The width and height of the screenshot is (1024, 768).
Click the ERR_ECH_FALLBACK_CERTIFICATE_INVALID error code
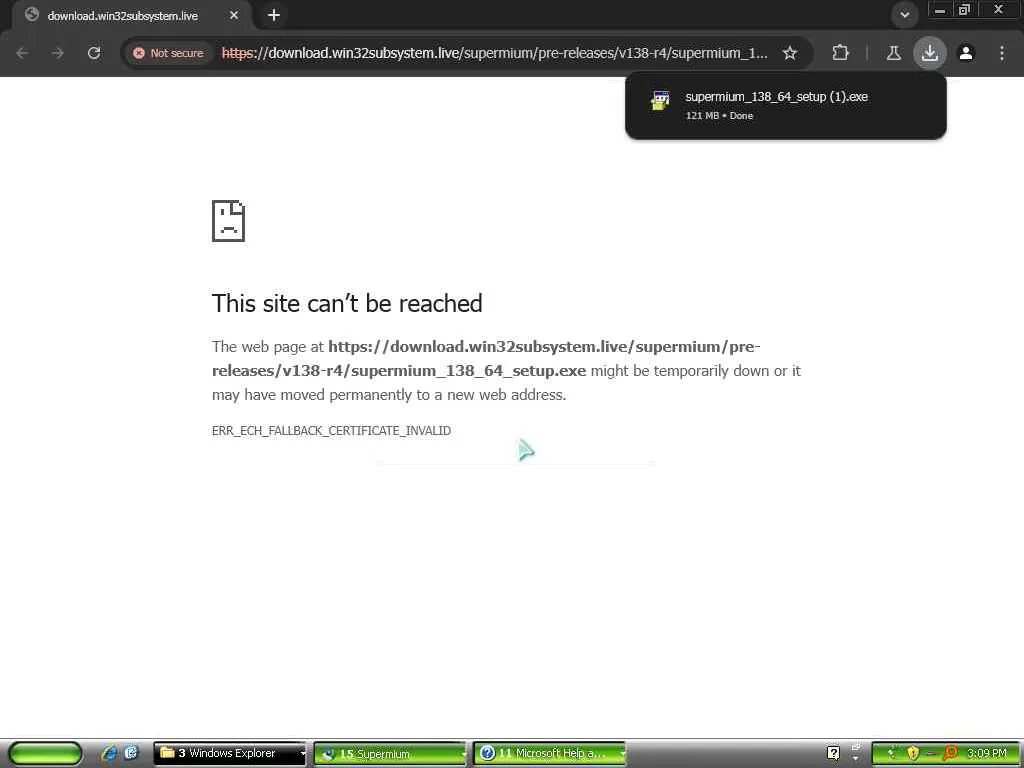(331, 430)
